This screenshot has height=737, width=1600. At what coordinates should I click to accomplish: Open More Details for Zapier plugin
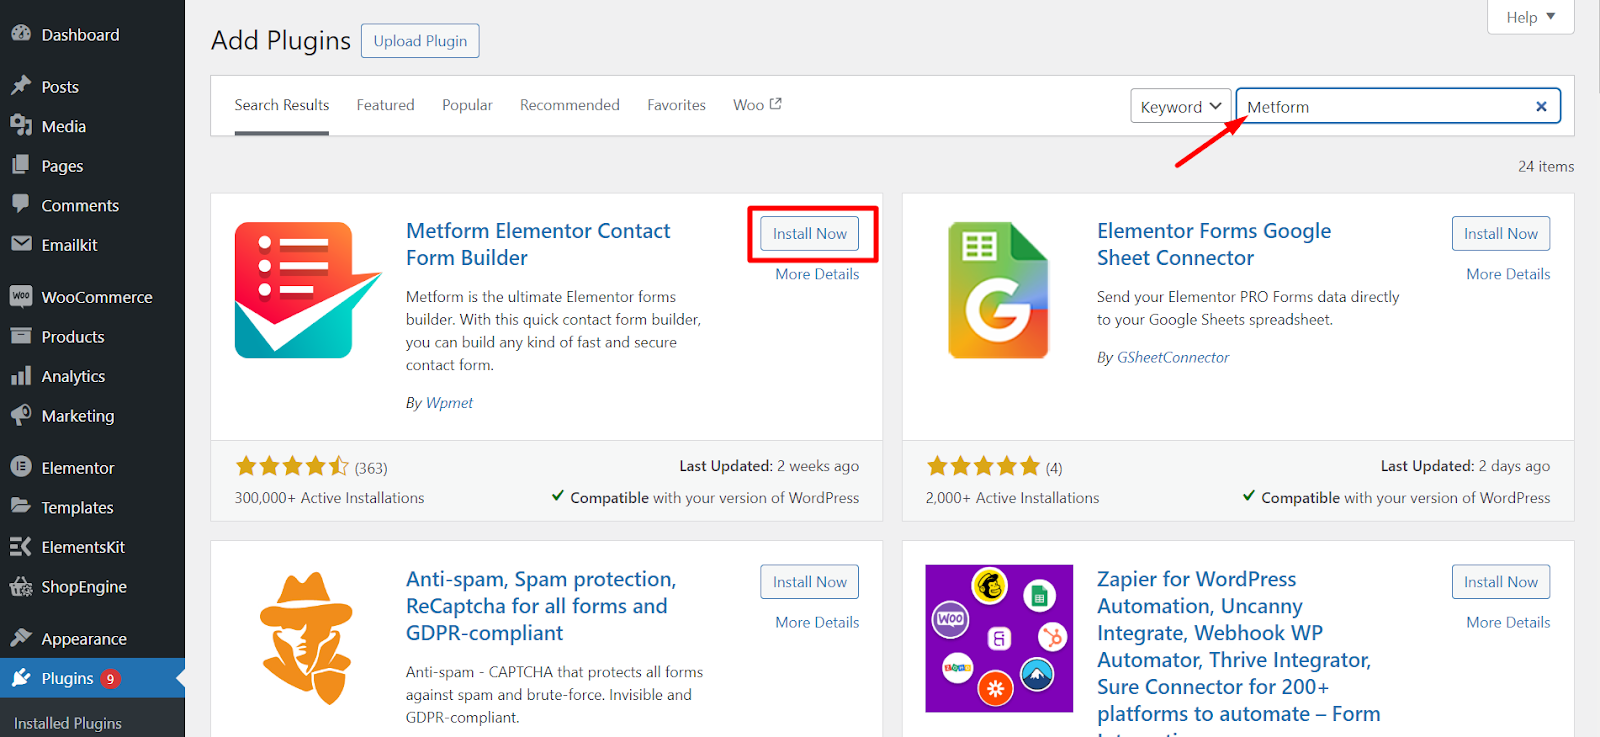pos(1508,622)
